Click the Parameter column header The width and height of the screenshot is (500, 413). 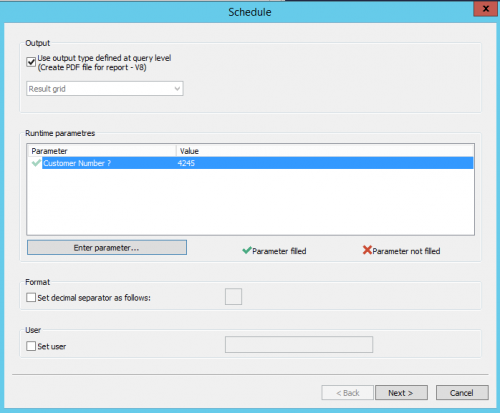point(102,151)
